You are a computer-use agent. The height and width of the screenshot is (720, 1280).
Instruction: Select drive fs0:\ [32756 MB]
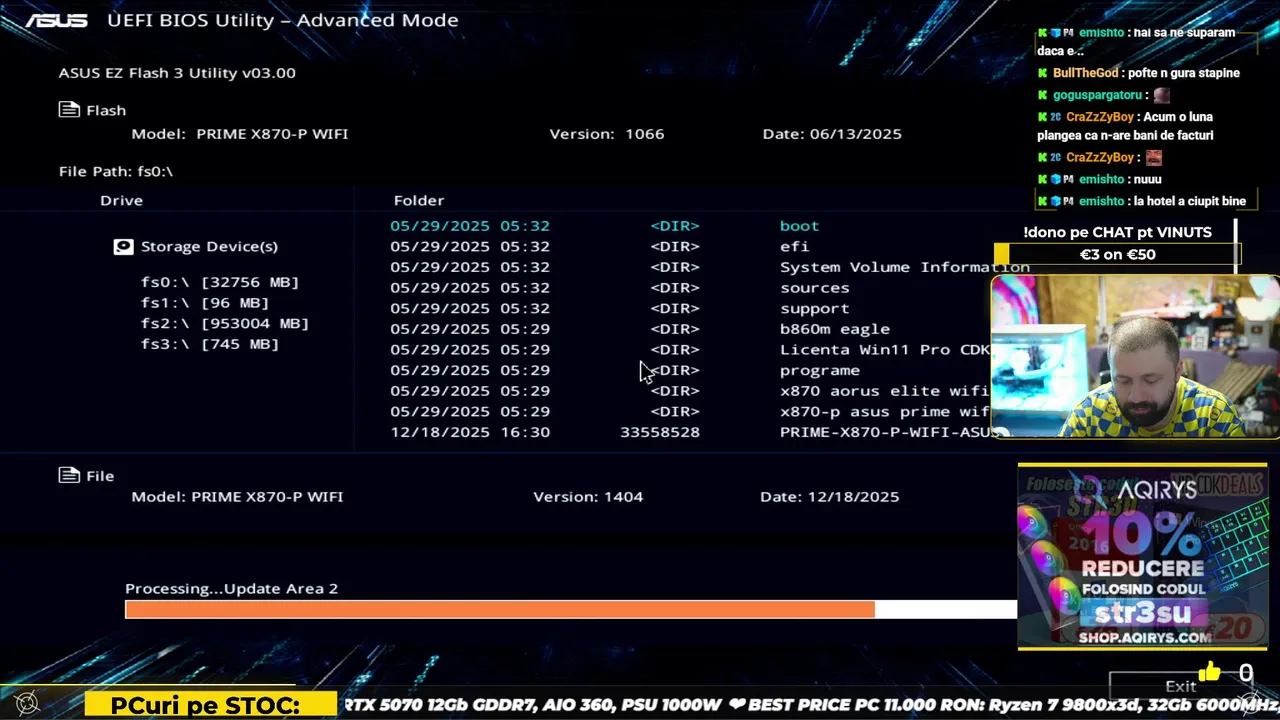pos(220,282)
